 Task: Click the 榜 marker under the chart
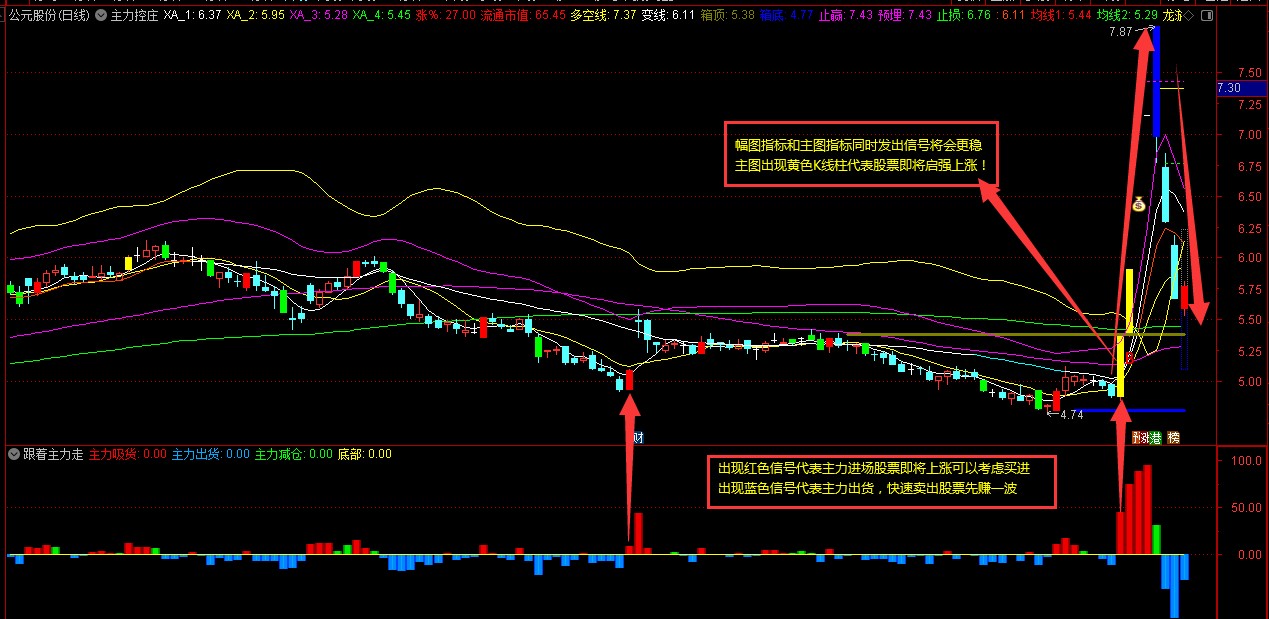1173,437
